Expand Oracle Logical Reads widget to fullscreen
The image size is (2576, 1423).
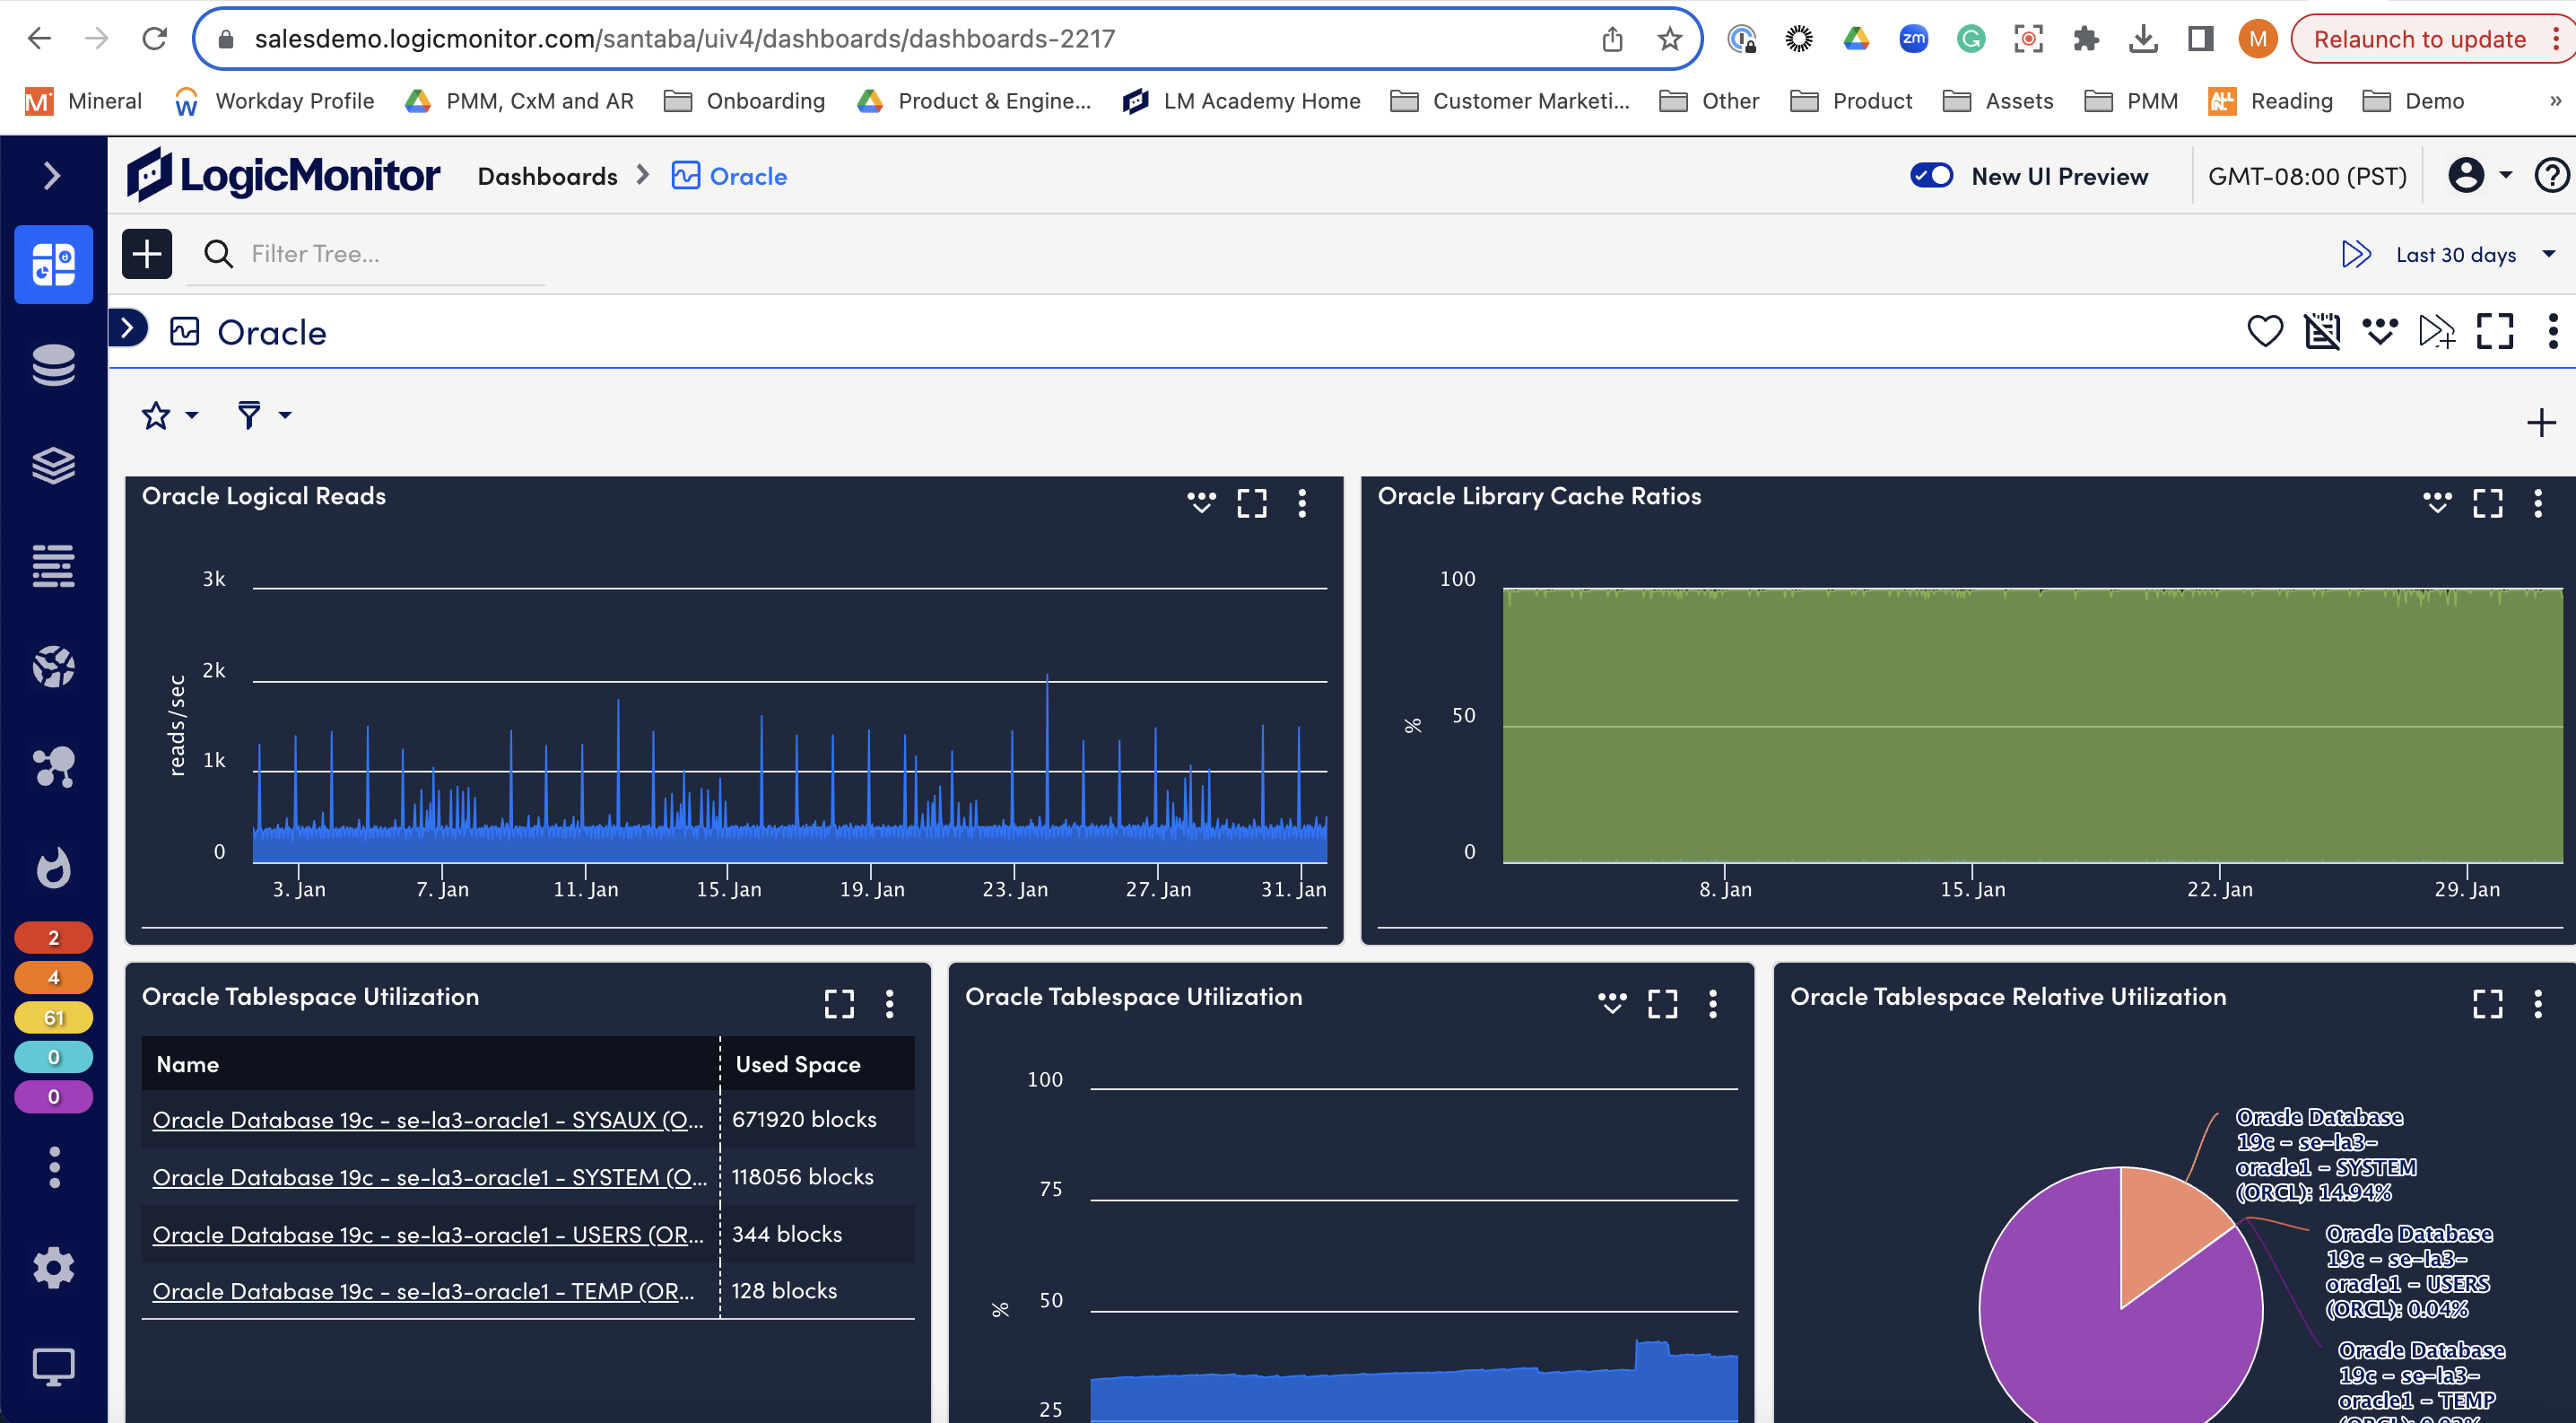[1252, 503]
